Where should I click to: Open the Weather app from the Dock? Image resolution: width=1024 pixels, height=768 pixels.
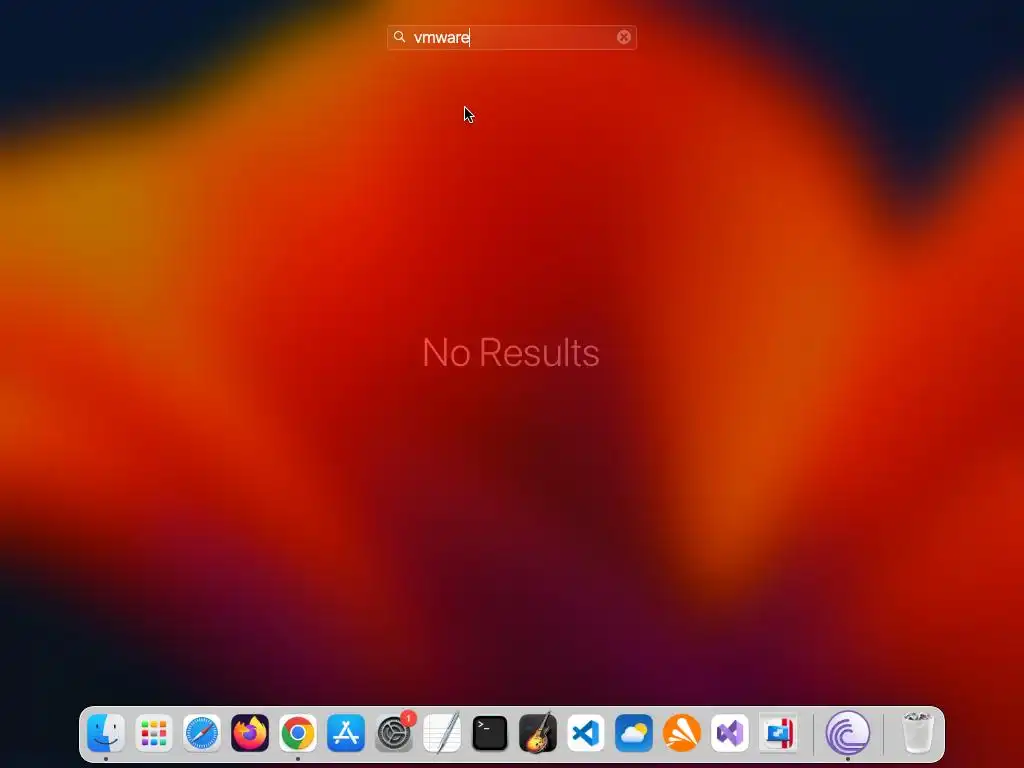634,733
